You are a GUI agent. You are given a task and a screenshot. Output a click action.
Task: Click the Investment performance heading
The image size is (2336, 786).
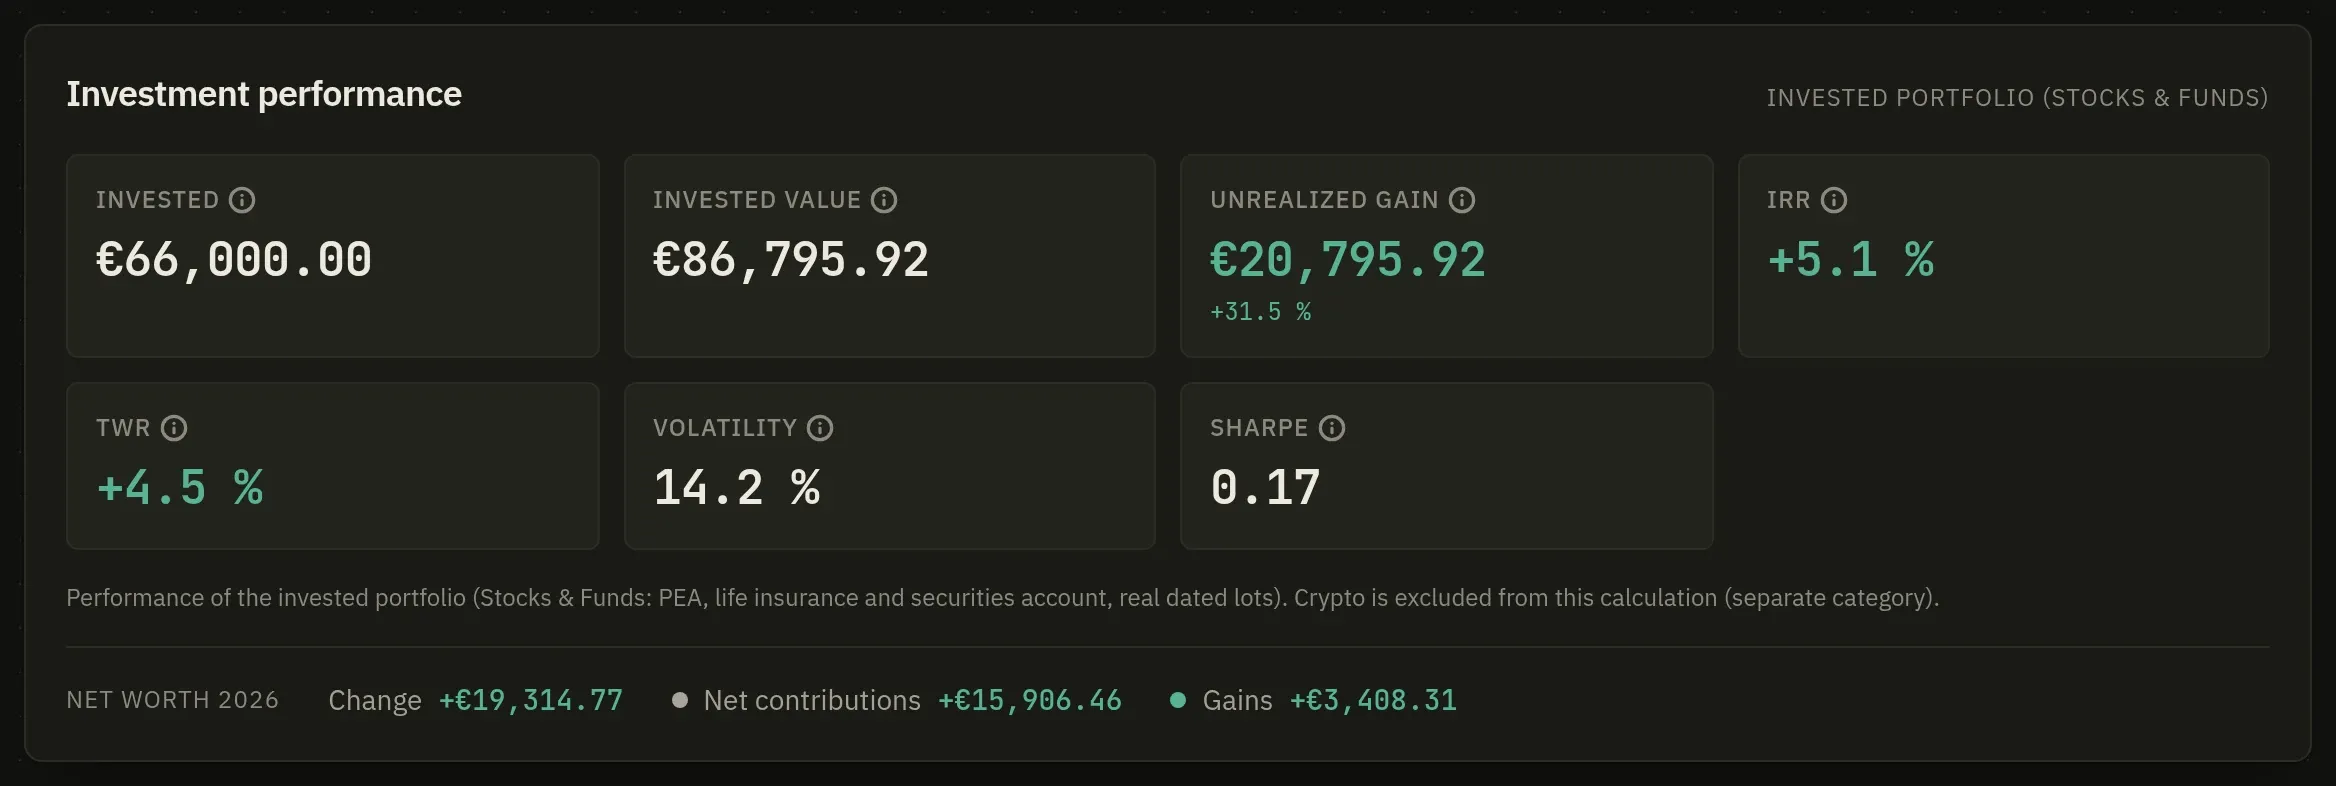pyautogui.click(x=264, y=94)
